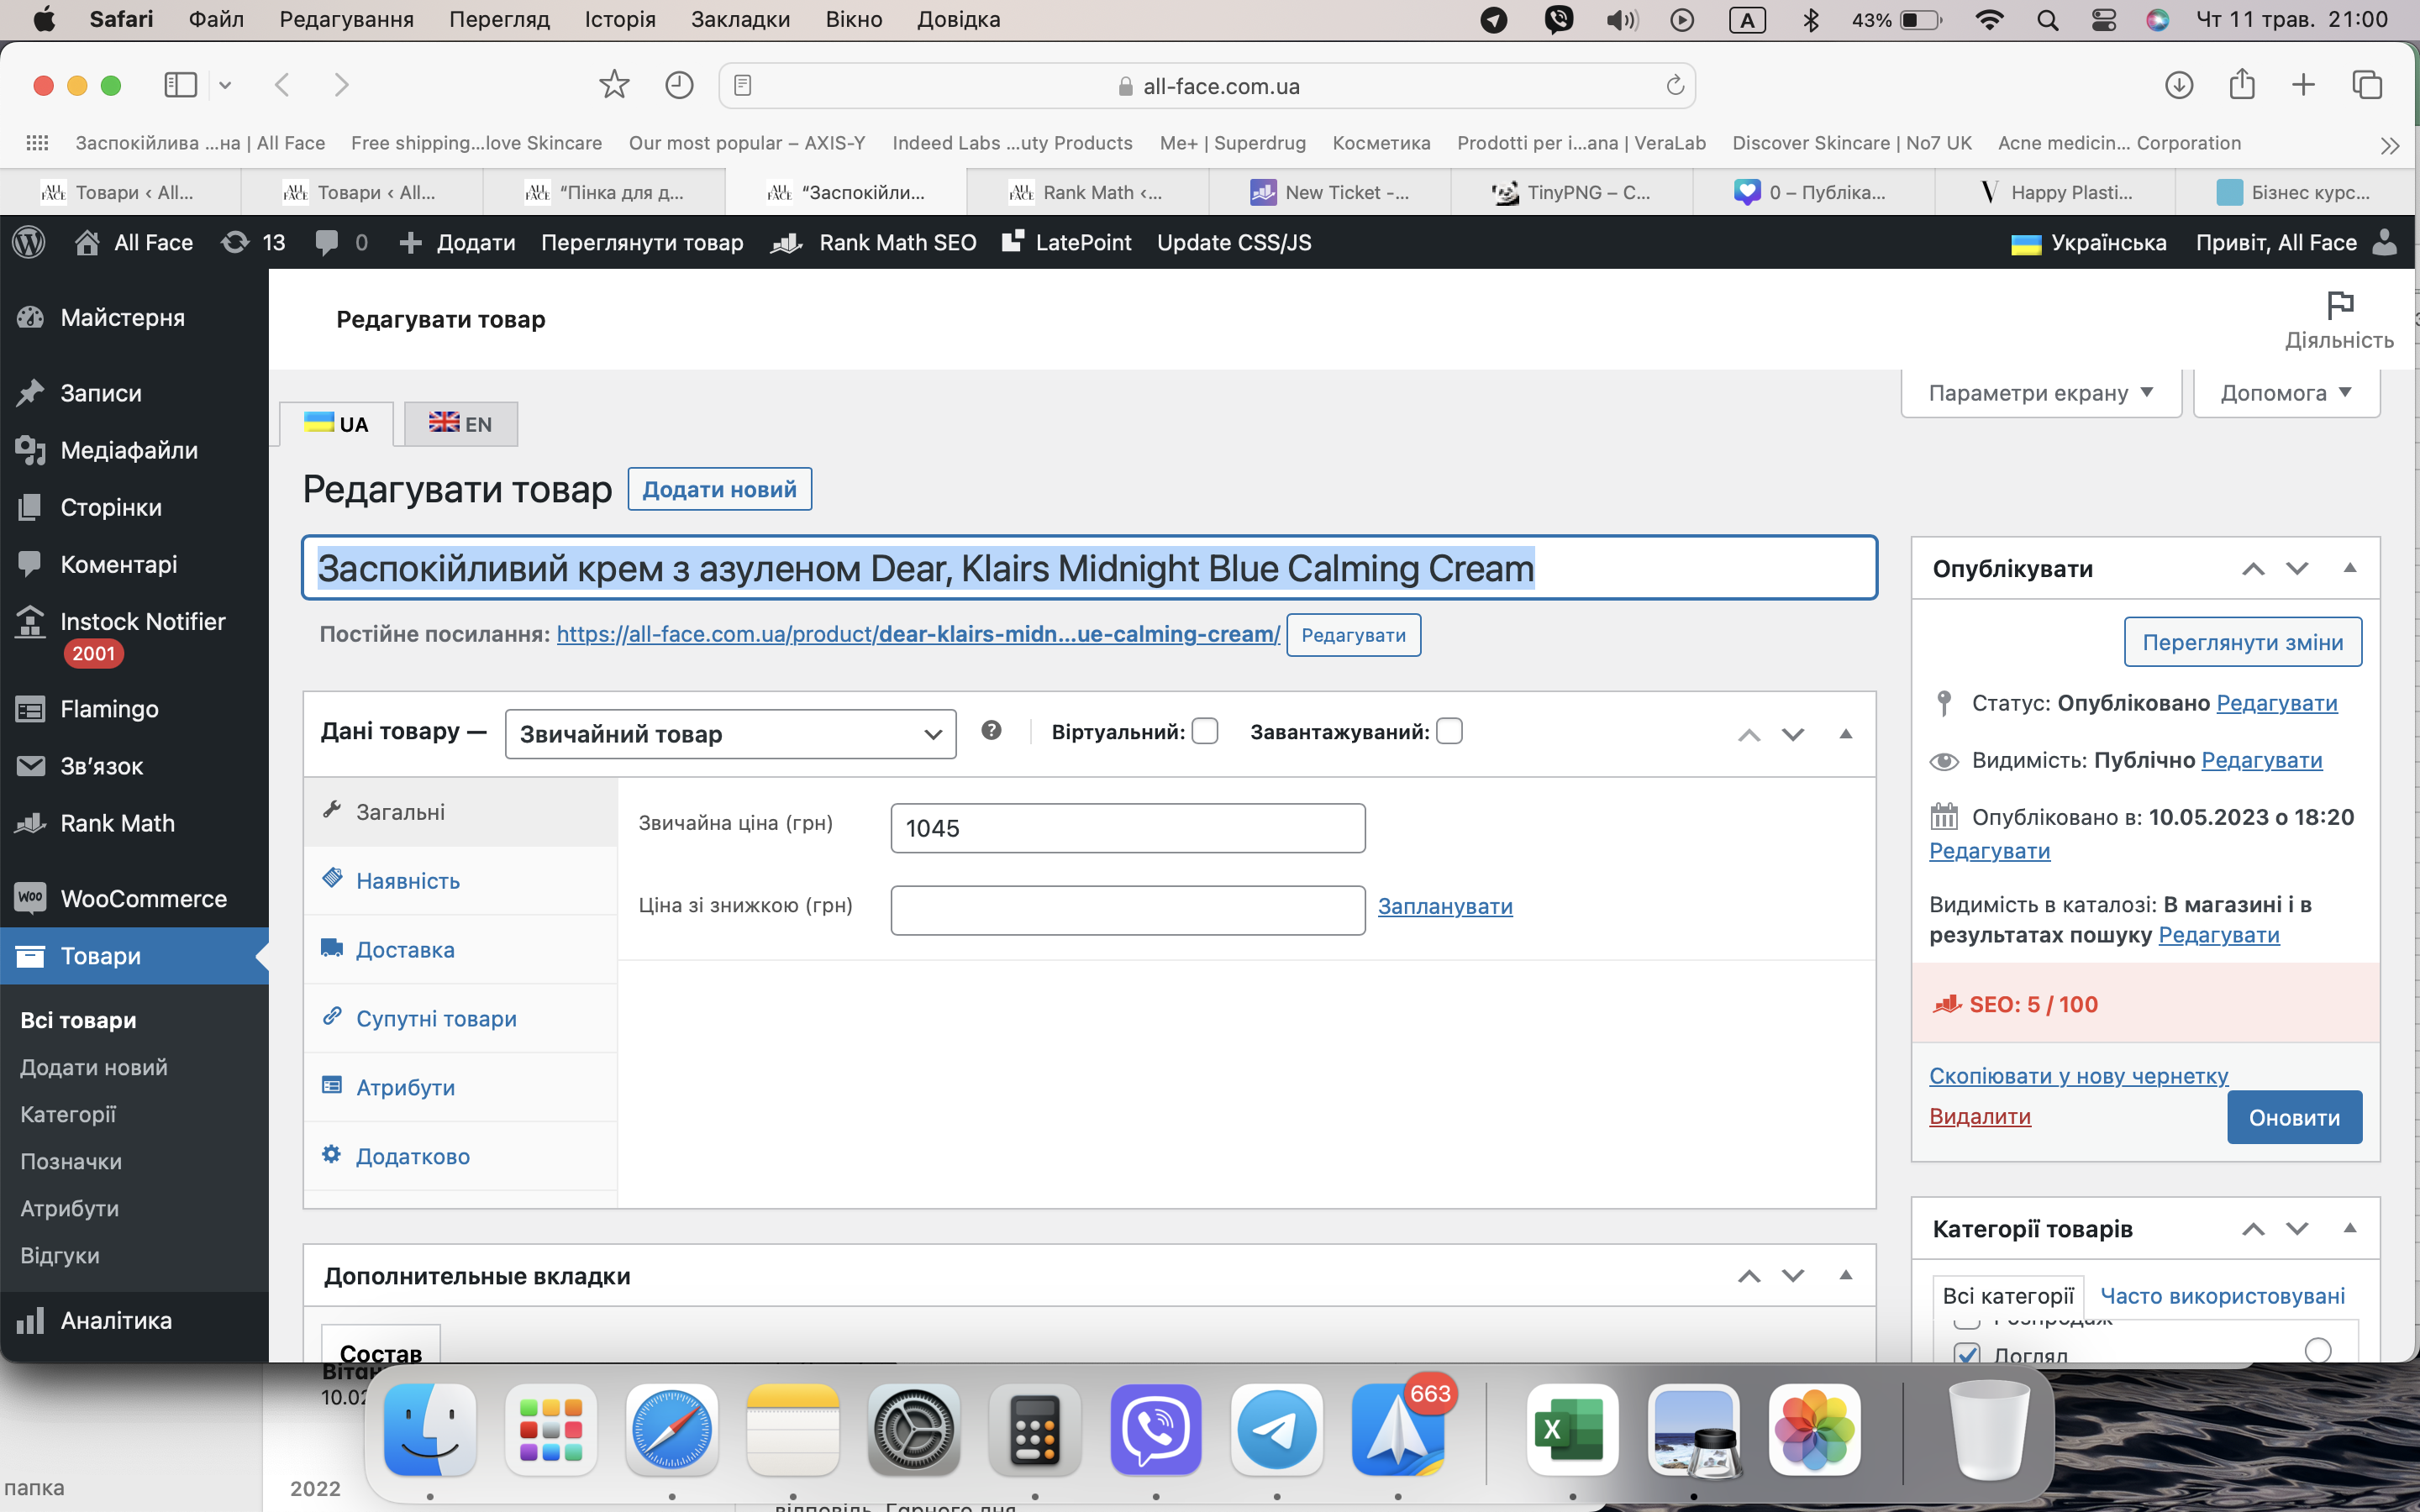The height and width of the screenshot is (1512, 2420).
Task: Collapse the Опублікувати panel with its triangle
Action: coord(2350,568)
